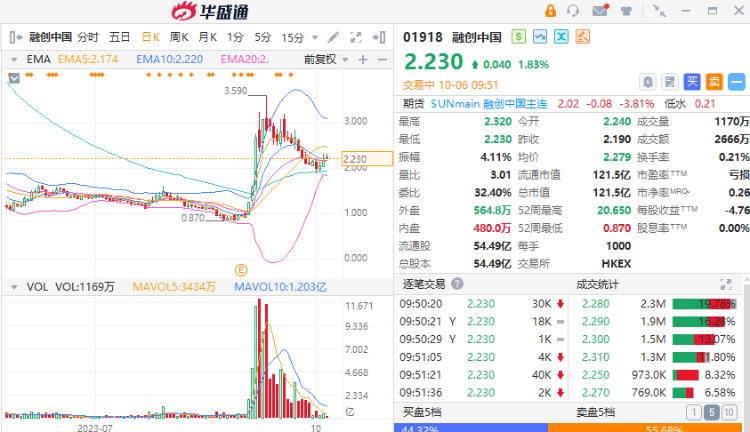Click the teal X badge icon
Screen dimensions: 750x432
[x=561, y=36]
